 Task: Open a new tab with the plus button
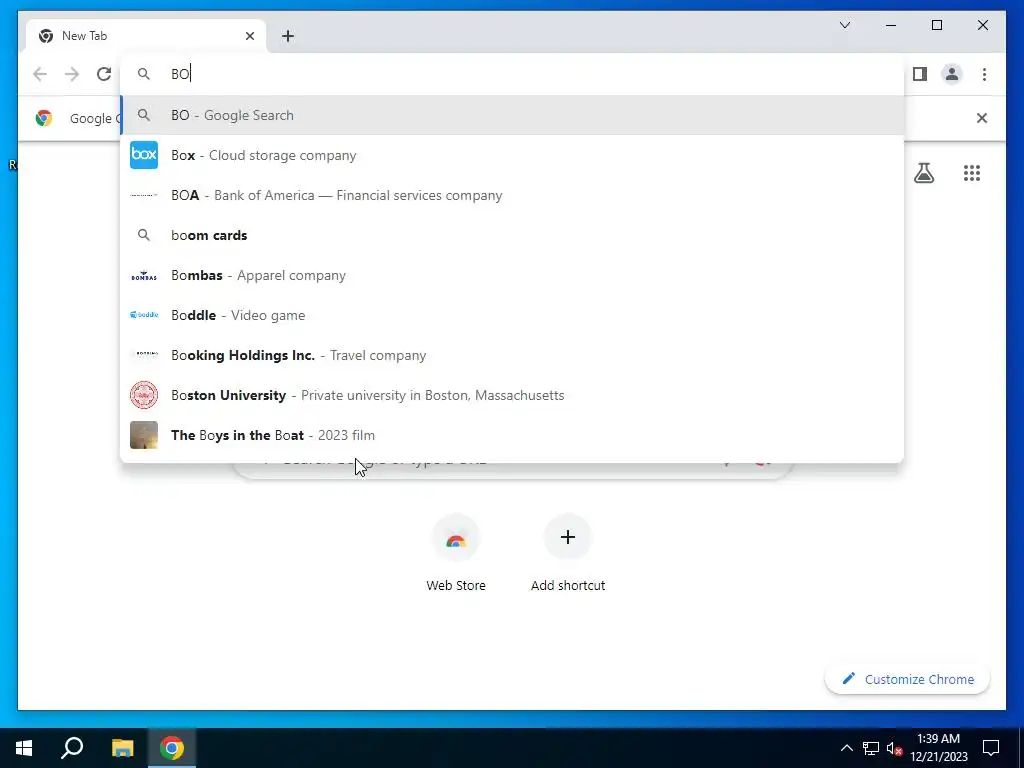click(x=287, y=36)
